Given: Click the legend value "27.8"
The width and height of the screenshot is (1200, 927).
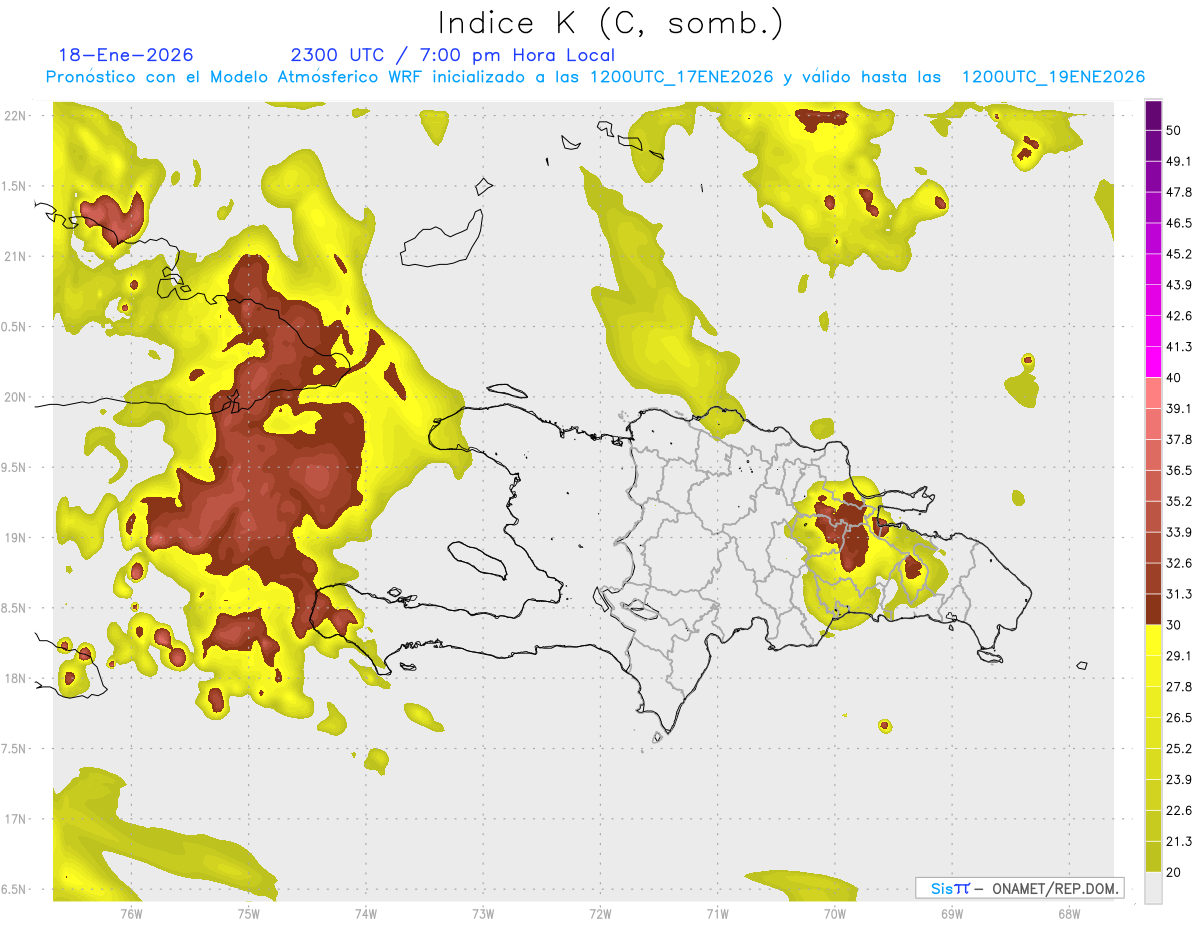Looking at the screenshot, I should 1179,688.
